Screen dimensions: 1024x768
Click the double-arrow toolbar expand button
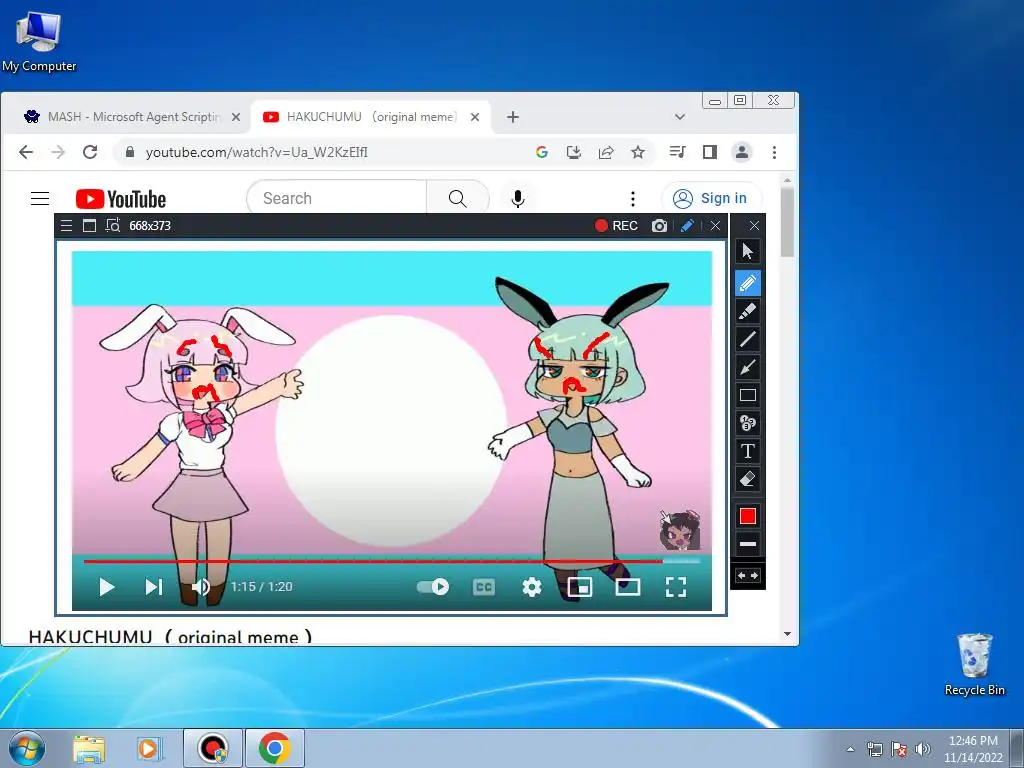tap(748, 575)
